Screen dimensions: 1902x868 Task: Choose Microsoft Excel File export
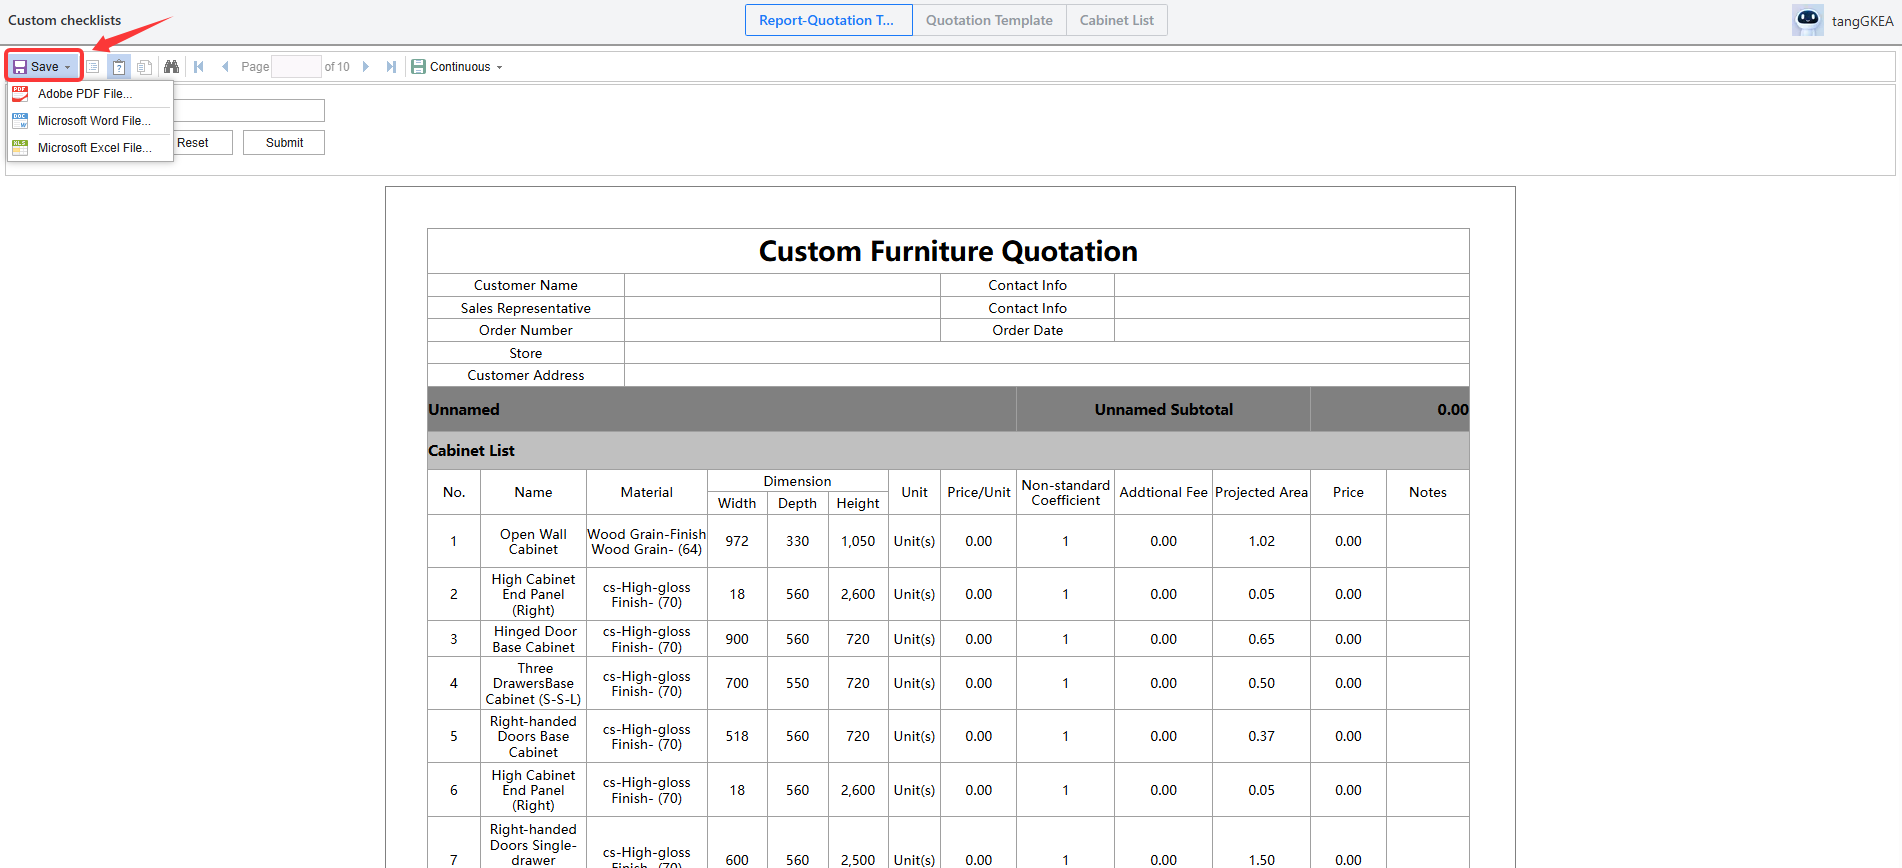click(x=91, y=148)
